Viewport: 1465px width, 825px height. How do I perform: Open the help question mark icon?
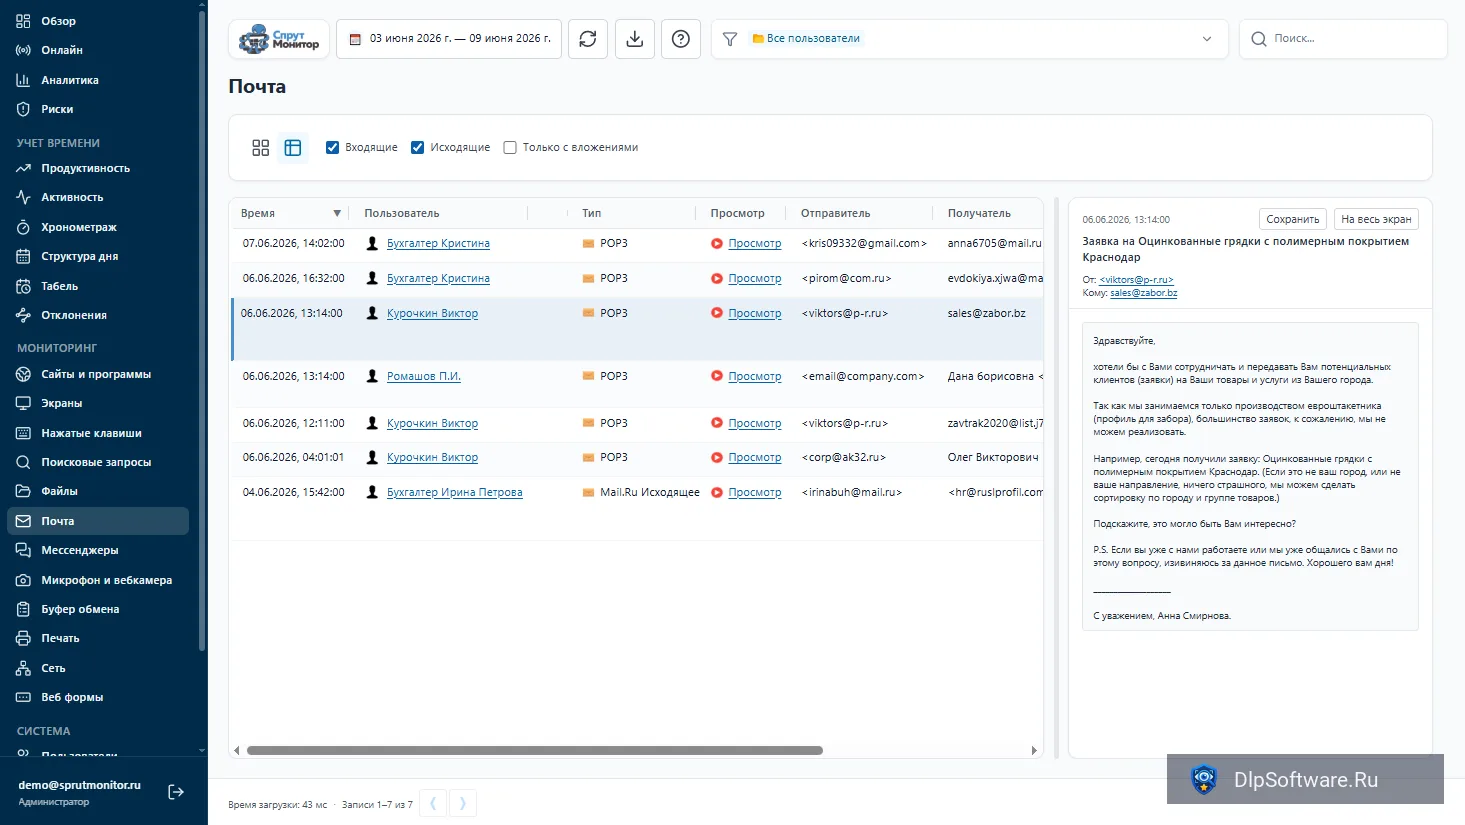point(681,39)
